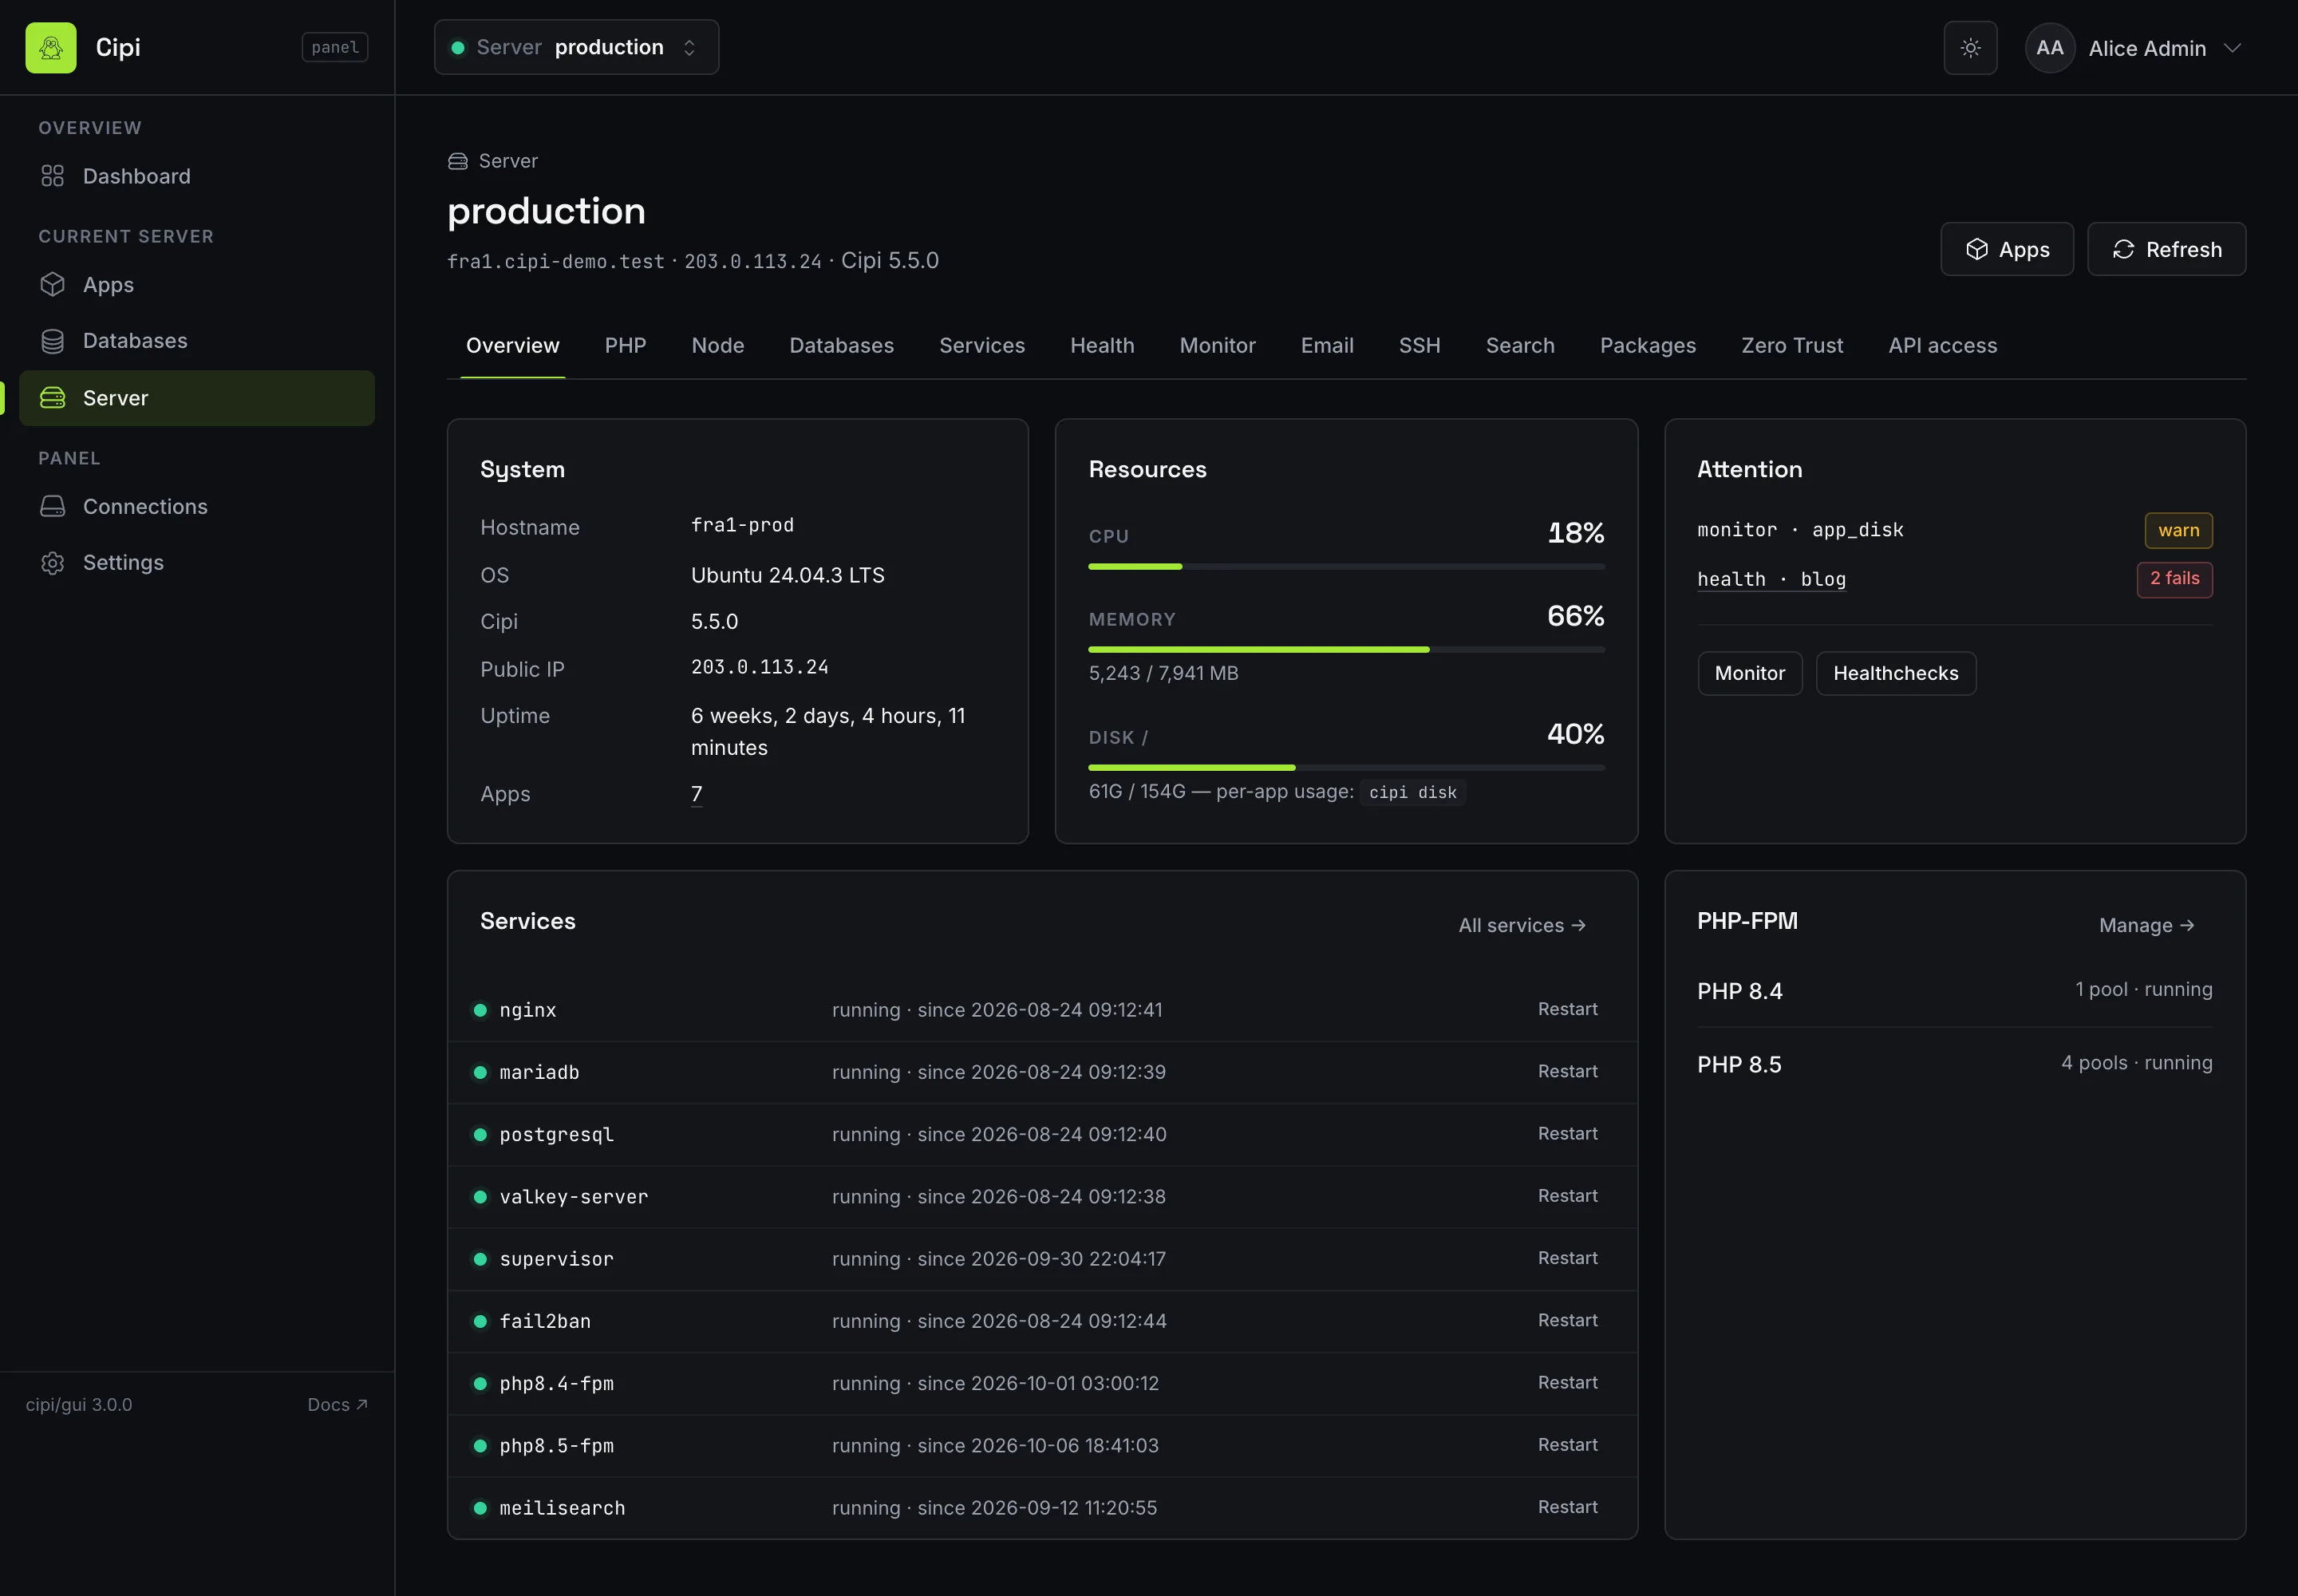Viewport: 2298px width, 1596px height.
Task: Click the AA user avatar
Action: pos(2049,48)
